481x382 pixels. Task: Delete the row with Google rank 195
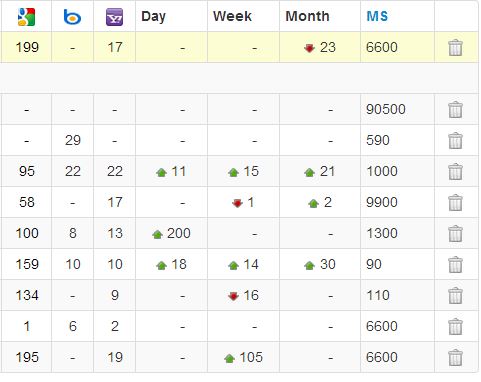455,357
